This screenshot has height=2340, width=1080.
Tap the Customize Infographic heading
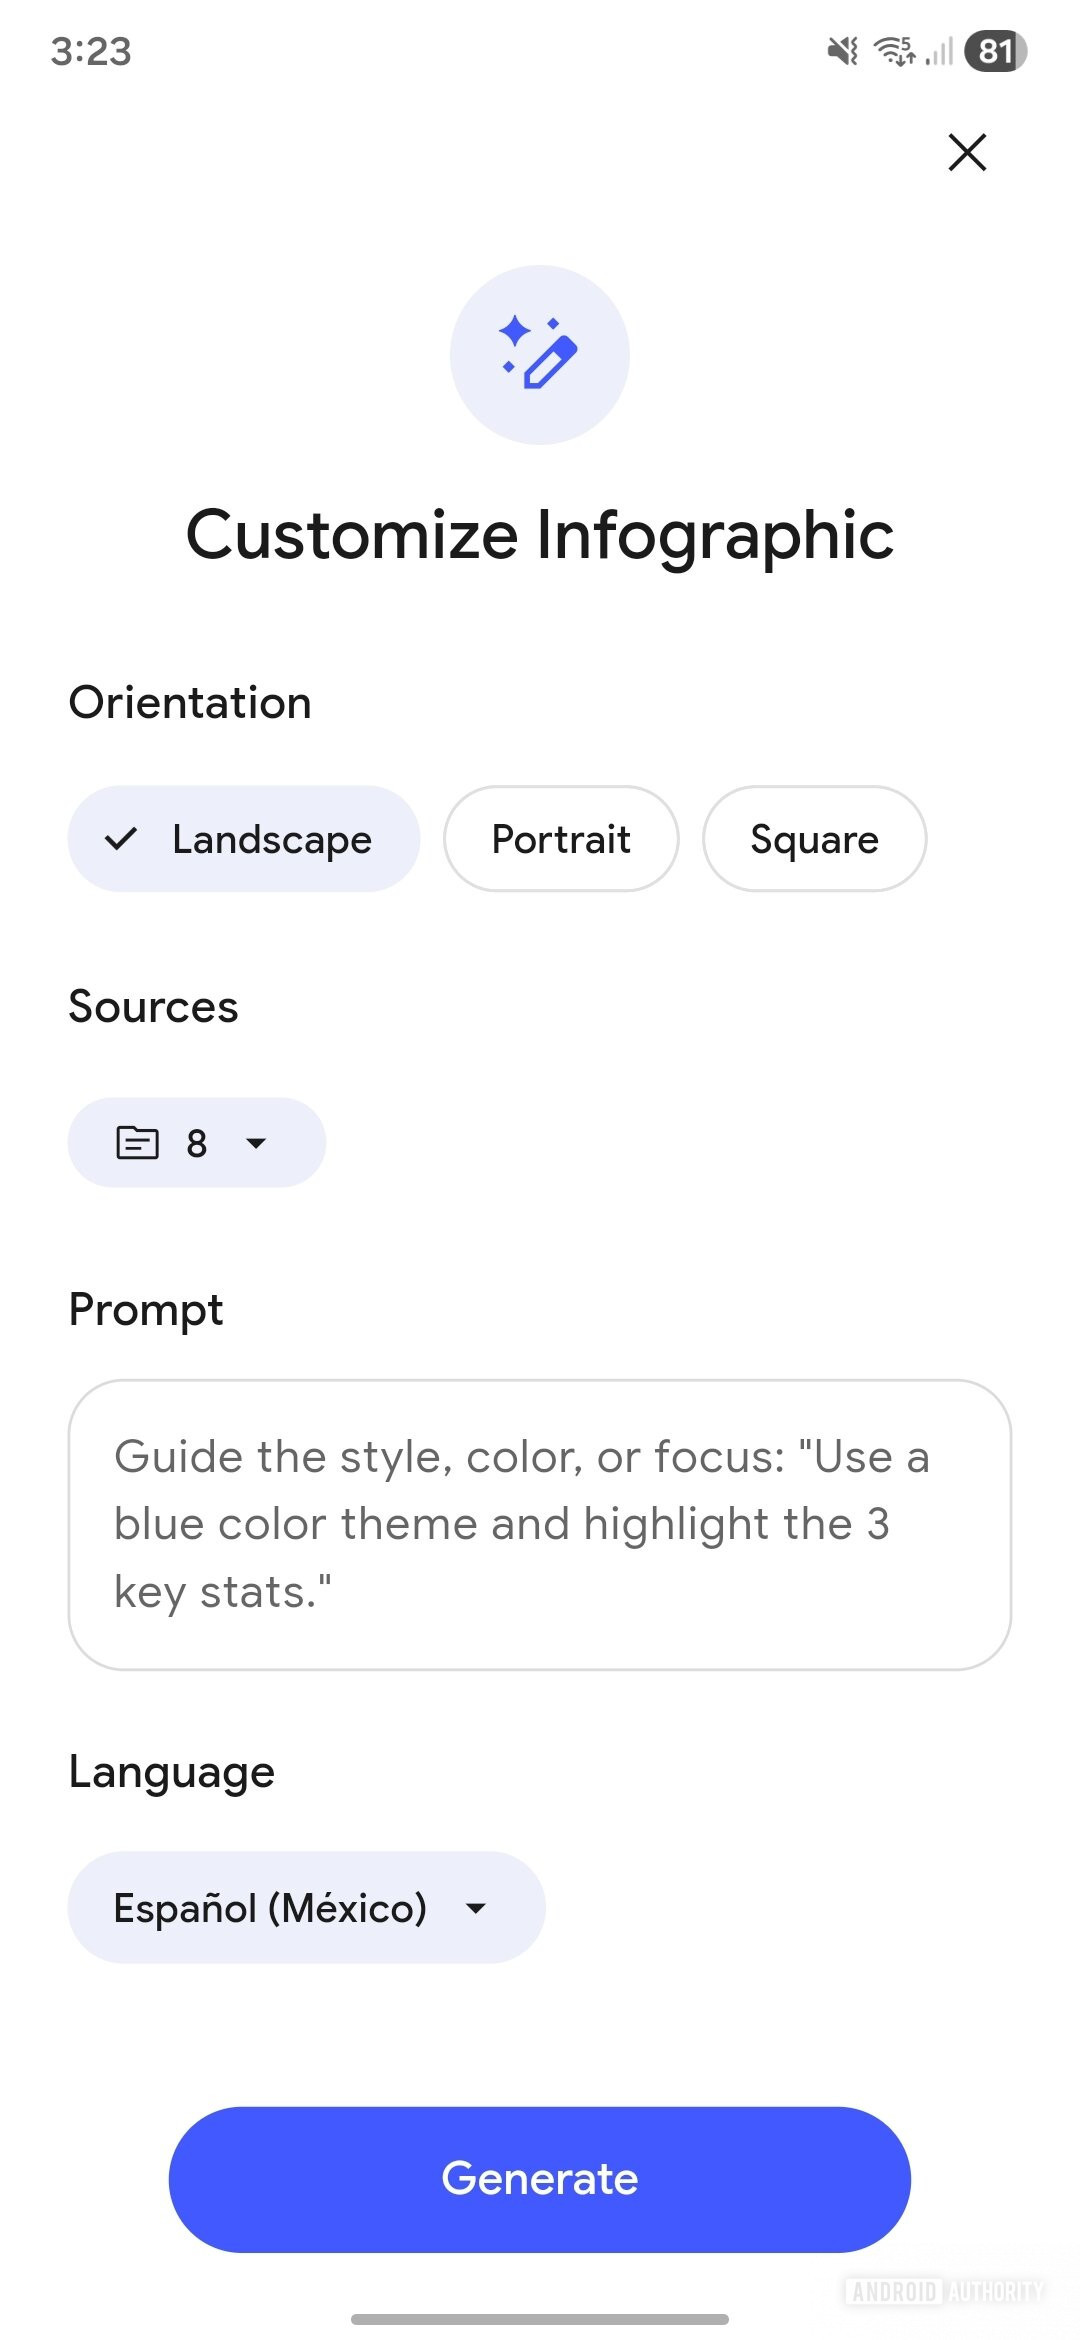pos(539,535)
